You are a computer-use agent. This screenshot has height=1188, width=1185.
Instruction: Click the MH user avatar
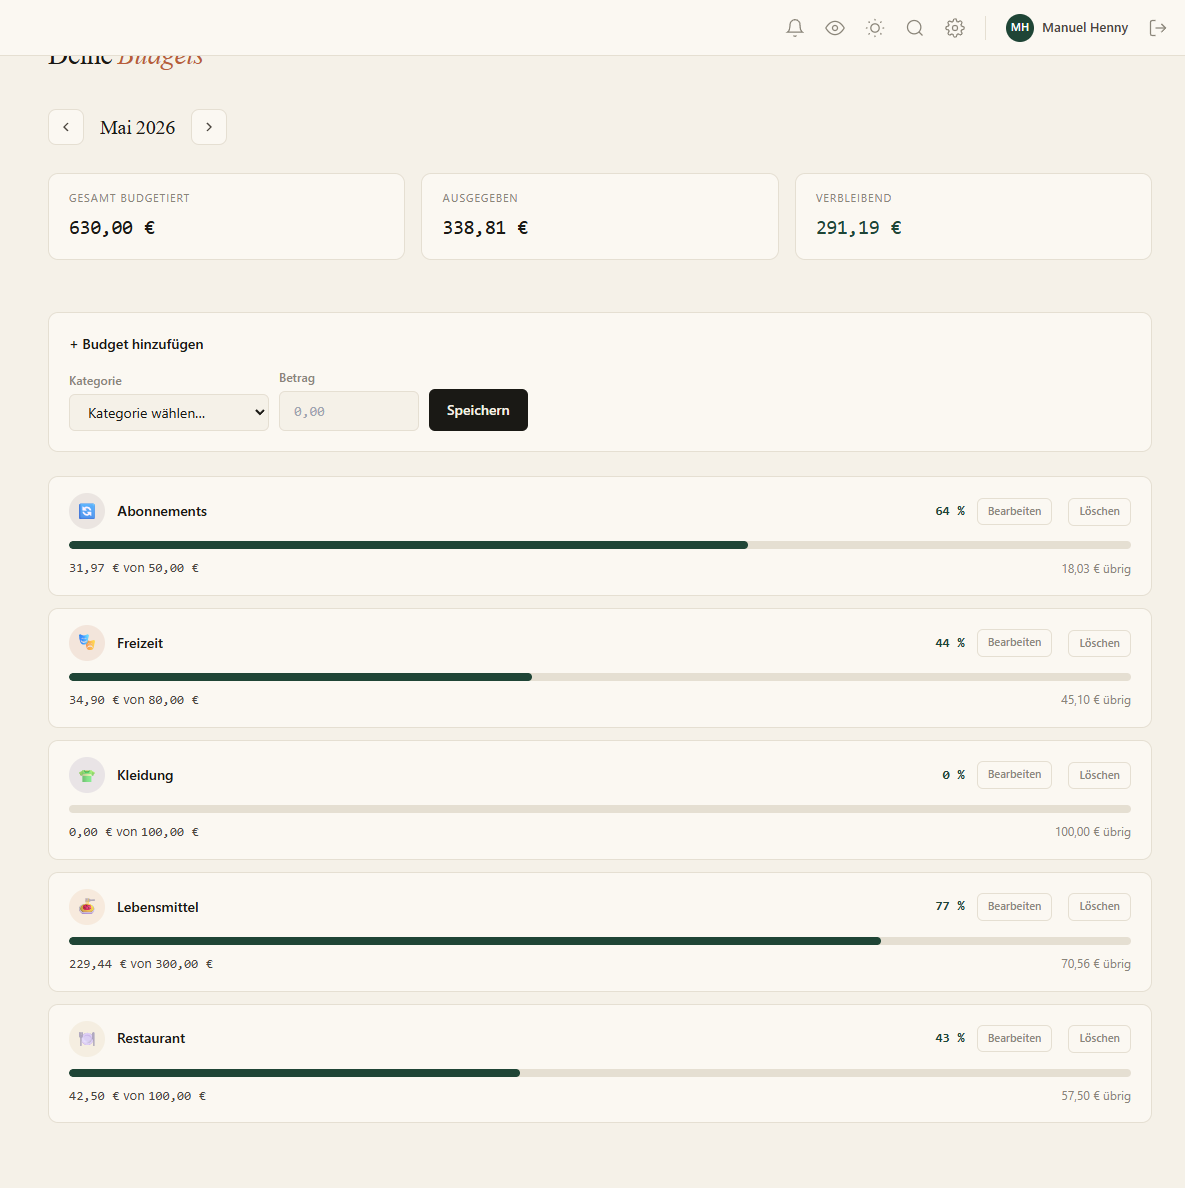tap(1019, 28)
